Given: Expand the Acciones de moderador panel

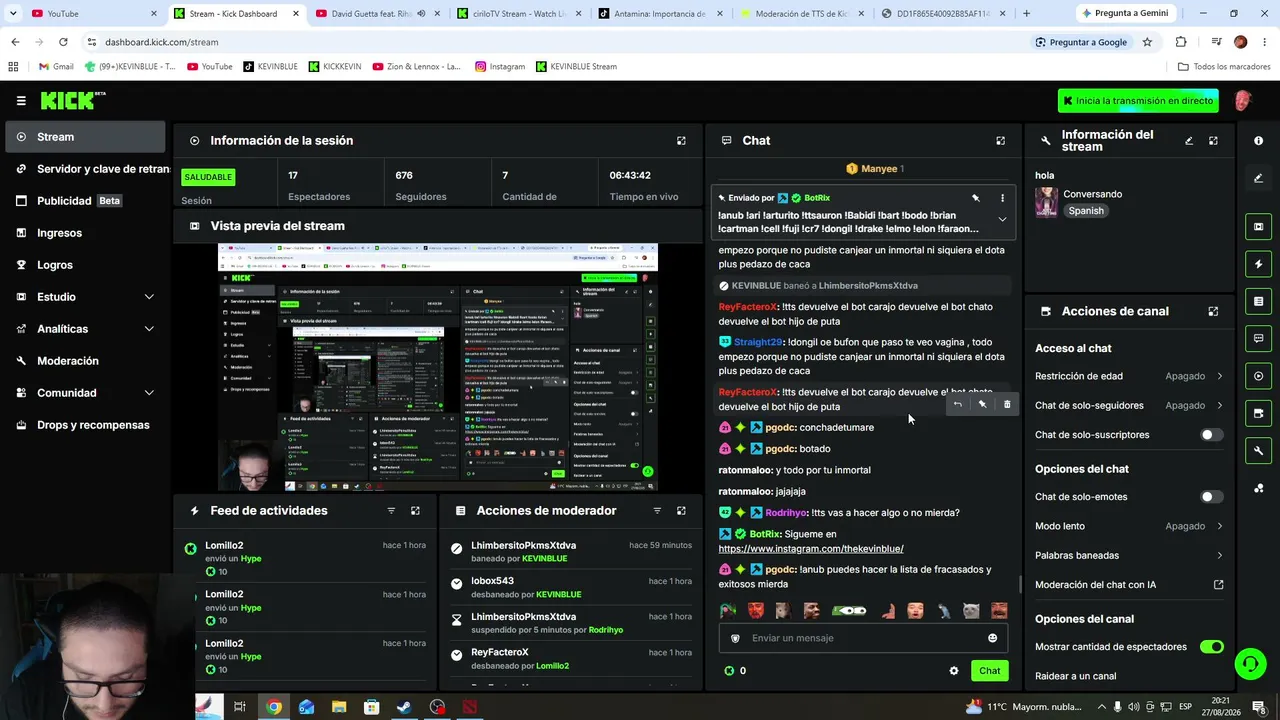Looking at the screenshot, I should [x=681, y=511].
